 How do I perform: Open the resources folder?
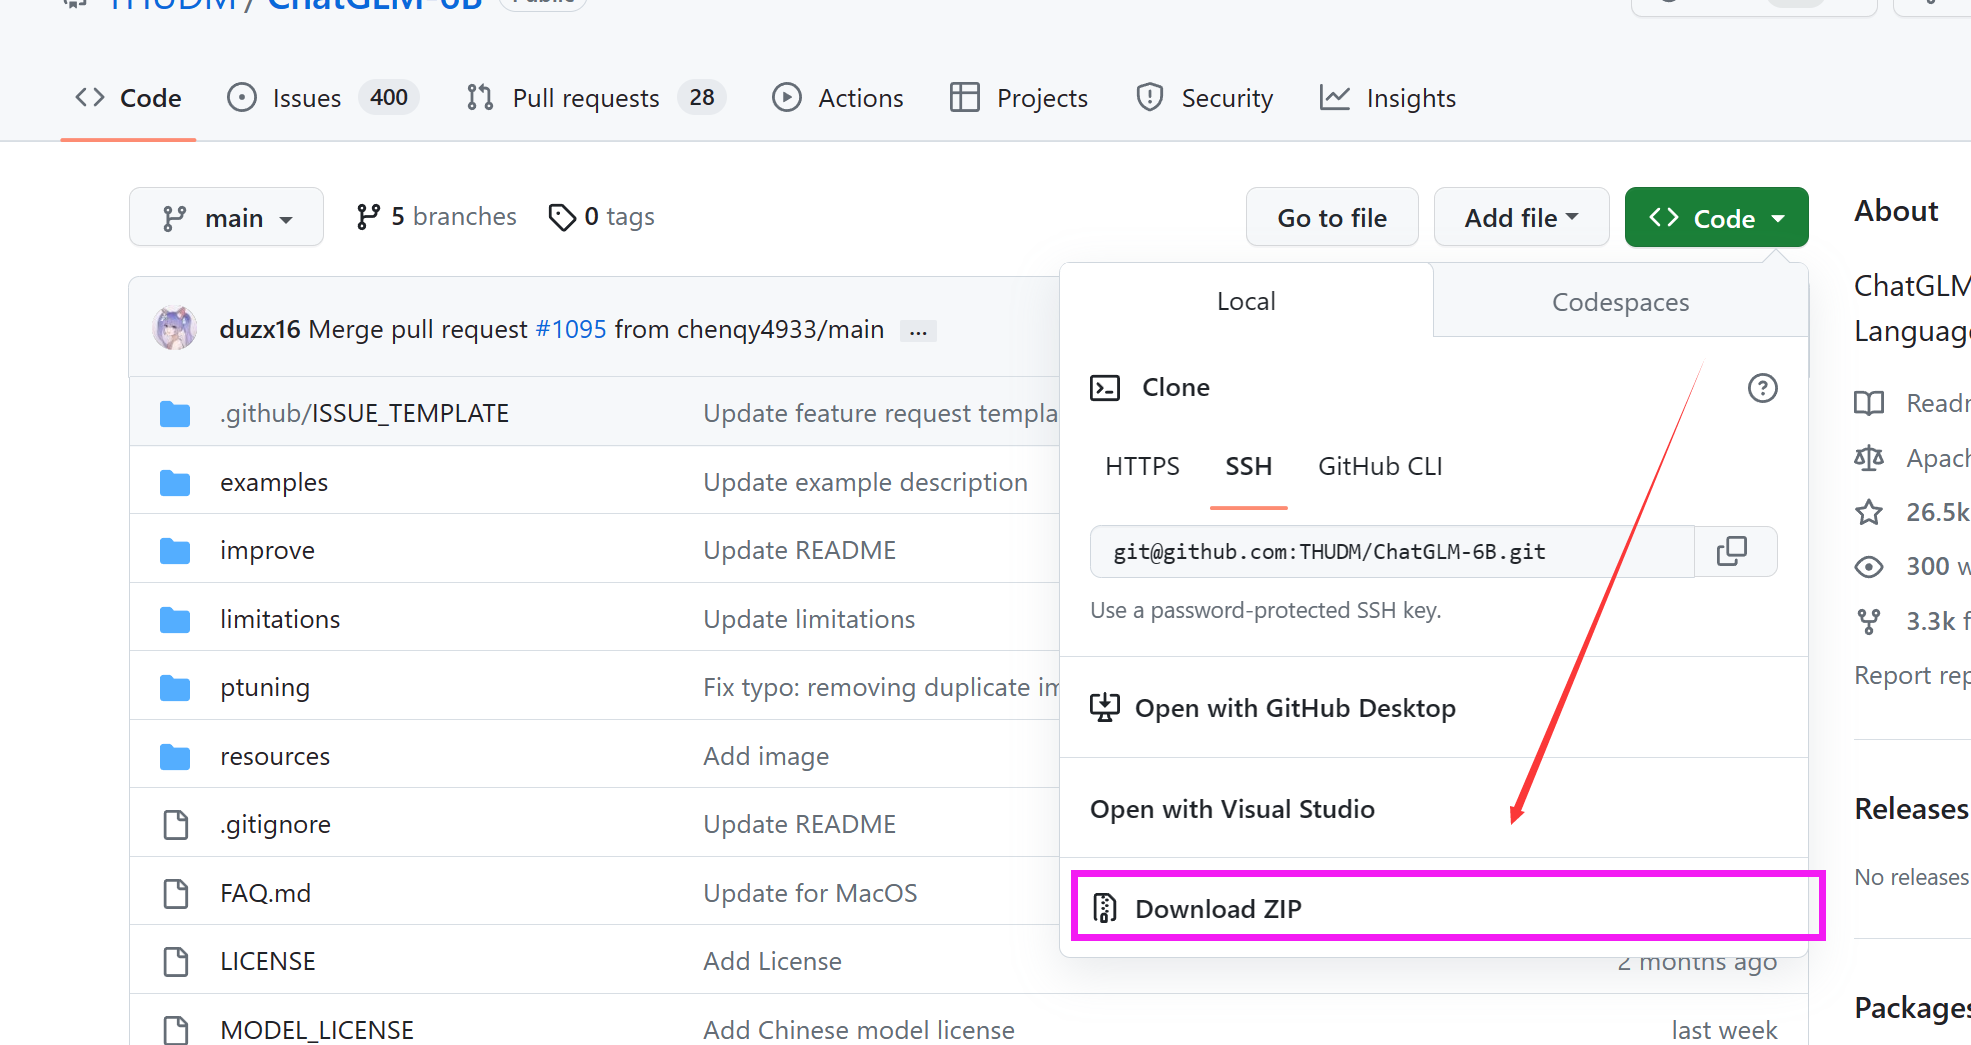point(275,757)
